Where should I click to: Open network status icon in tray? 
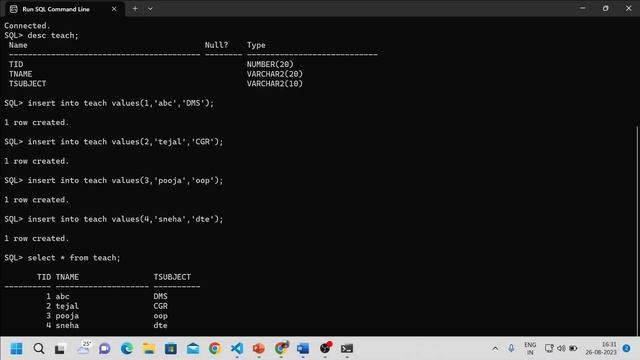(x=549, y=349)
